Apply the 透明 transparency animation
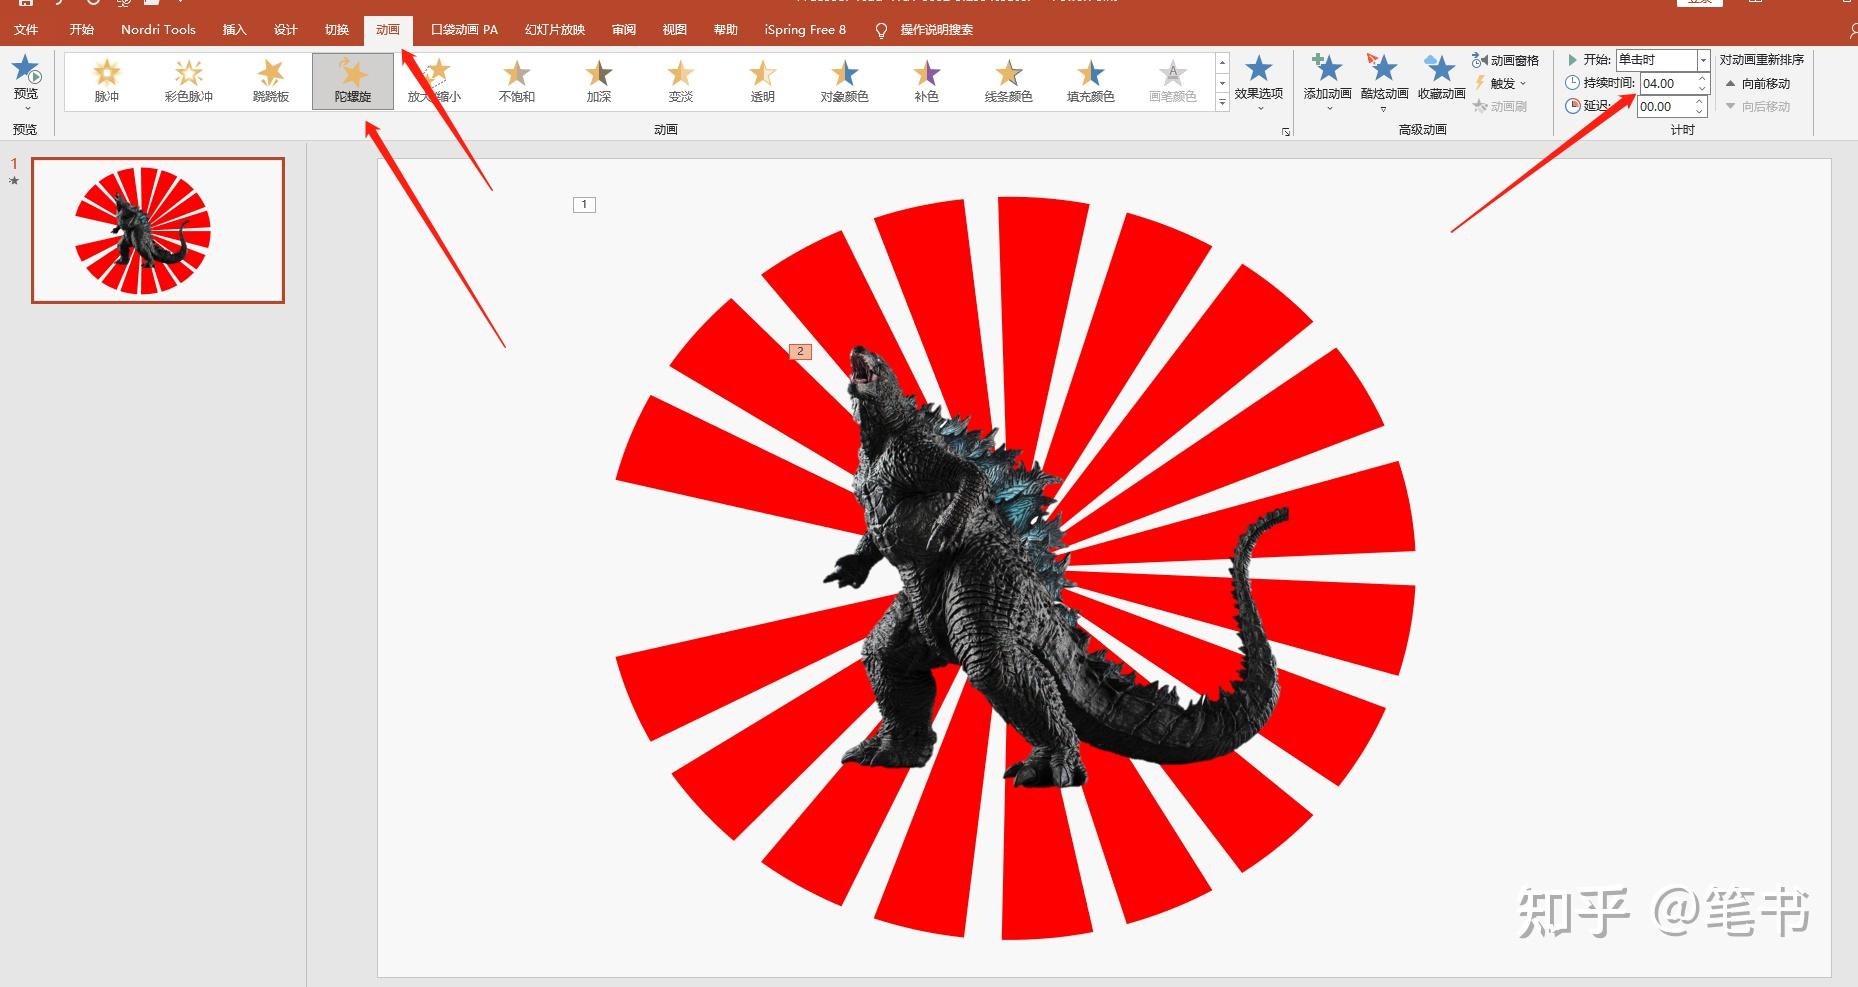Screen dimensions: 1858x987 click(x=763, y=81)
